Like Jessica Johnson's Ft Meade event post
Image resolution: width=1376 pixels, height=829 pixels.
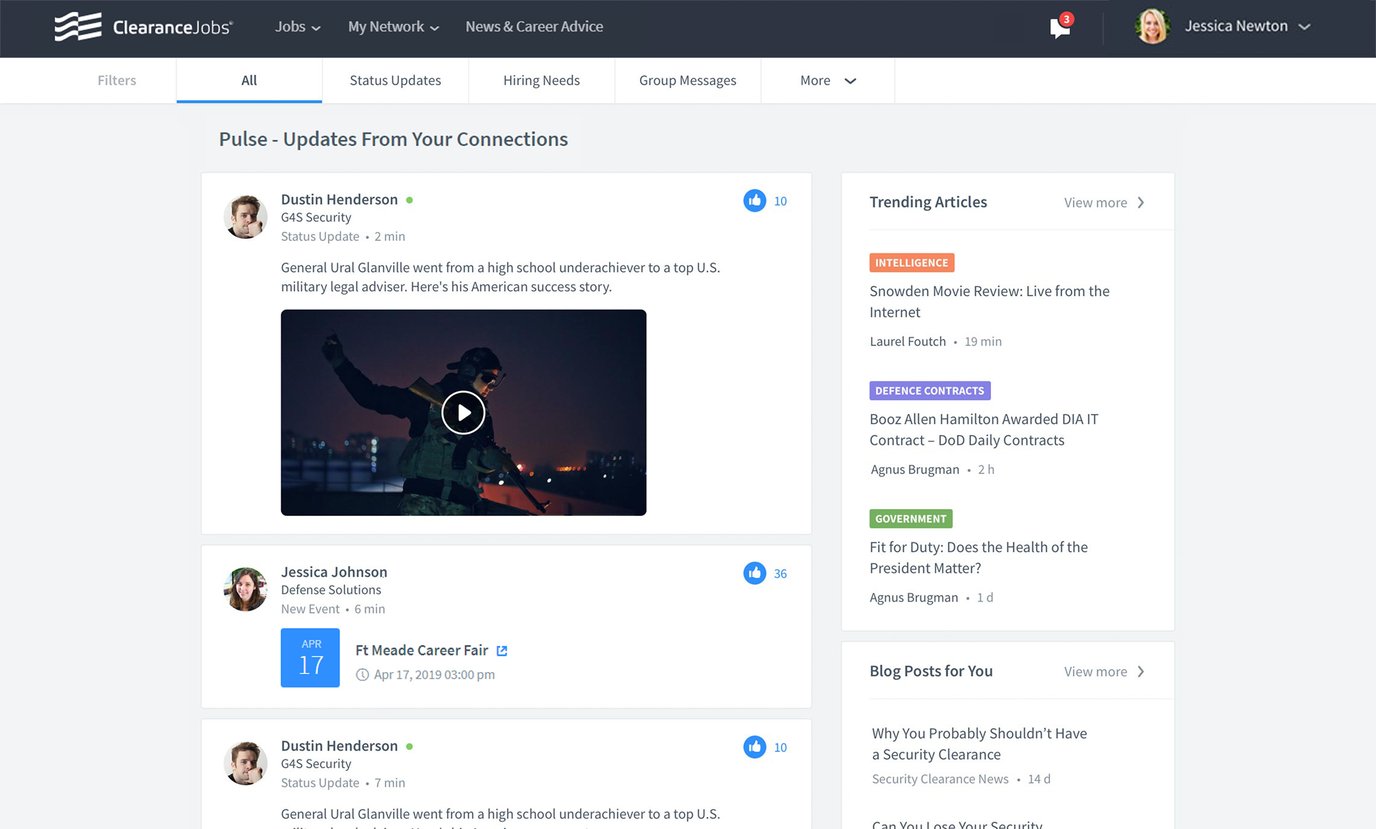(754, 573)
